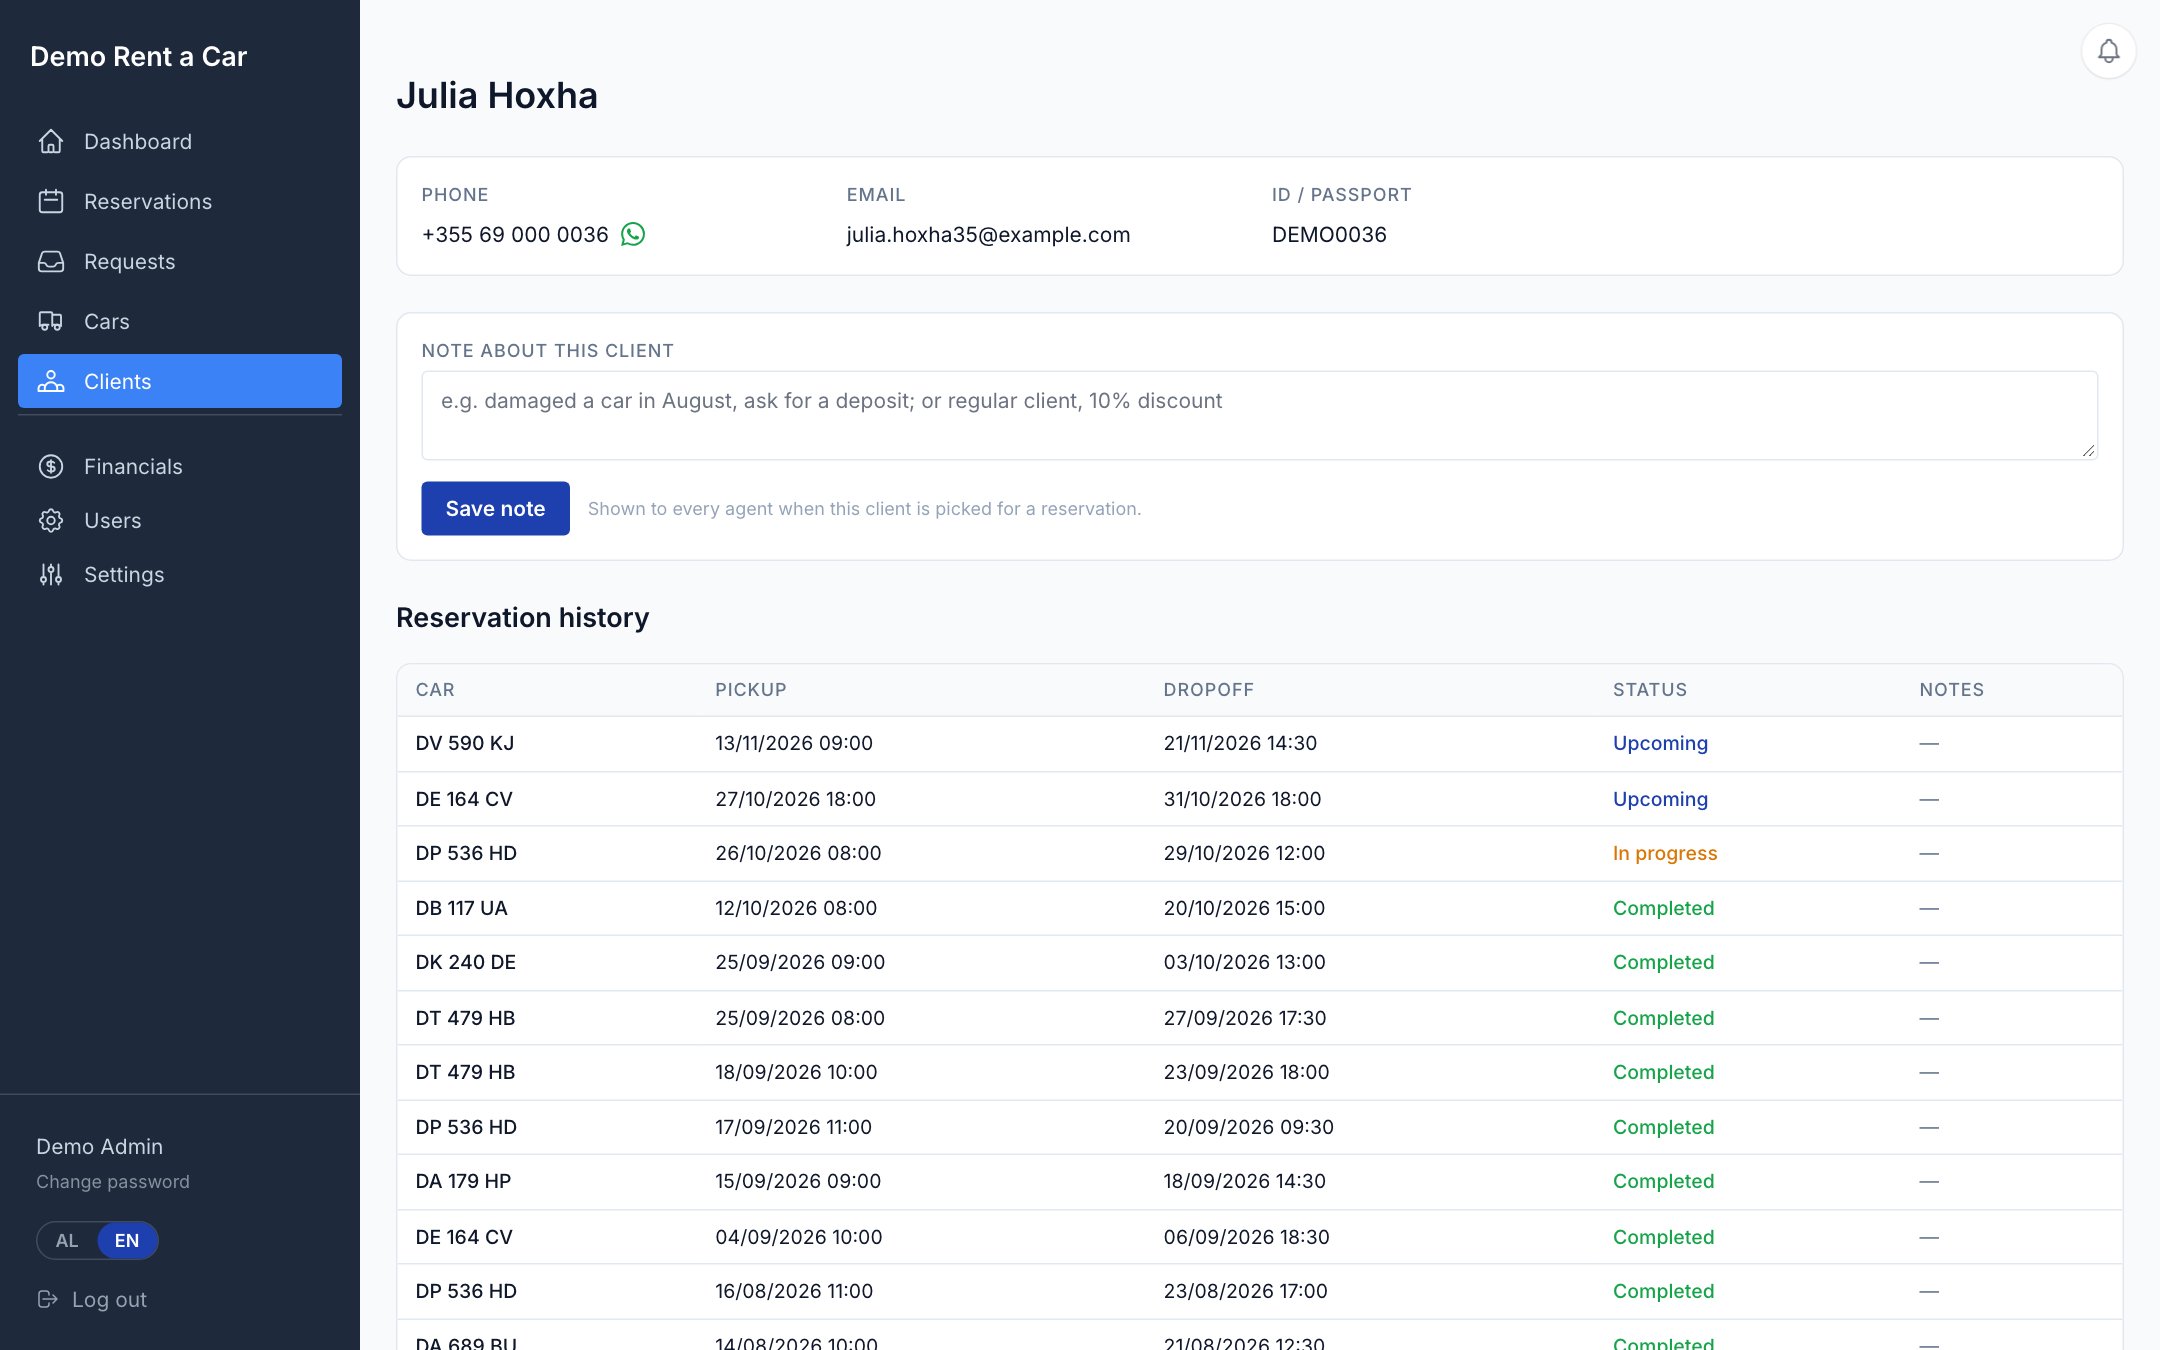
Task: Click the STATUS column header
Action: (x=1649, y=689)
